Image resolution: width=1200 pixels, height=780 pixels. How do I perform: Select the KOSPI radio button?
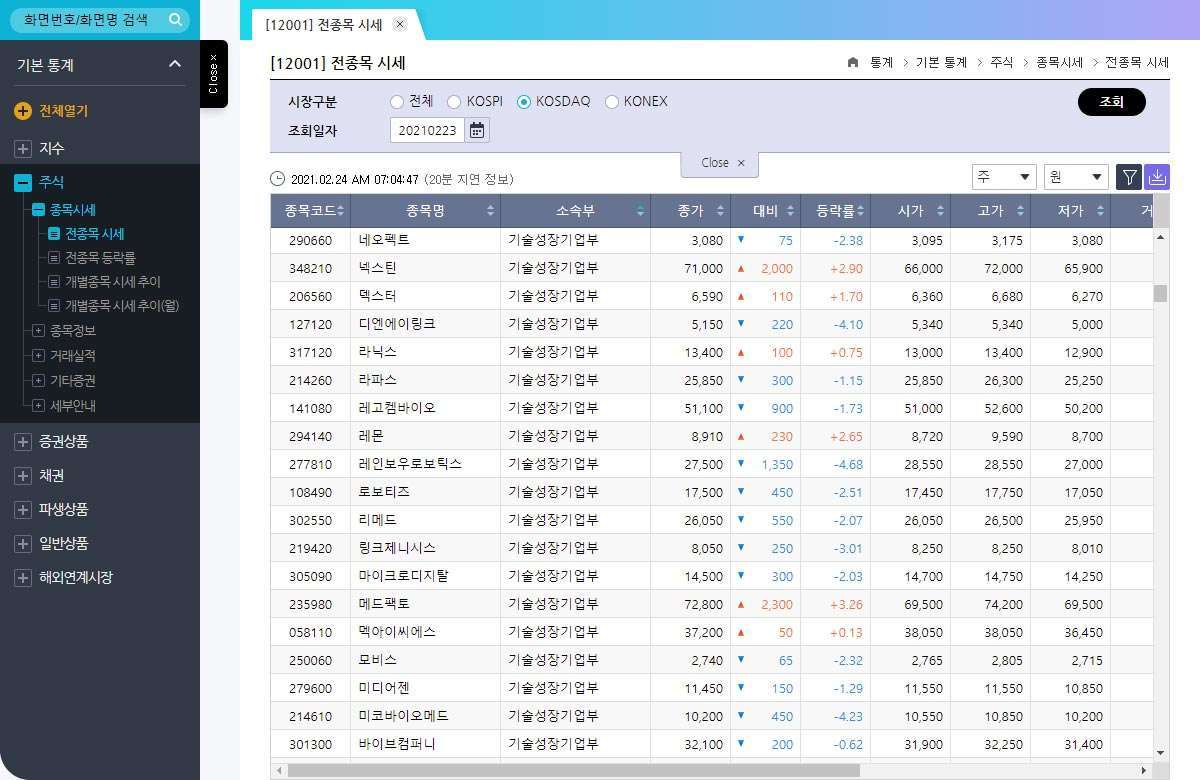tap(454, 102)
